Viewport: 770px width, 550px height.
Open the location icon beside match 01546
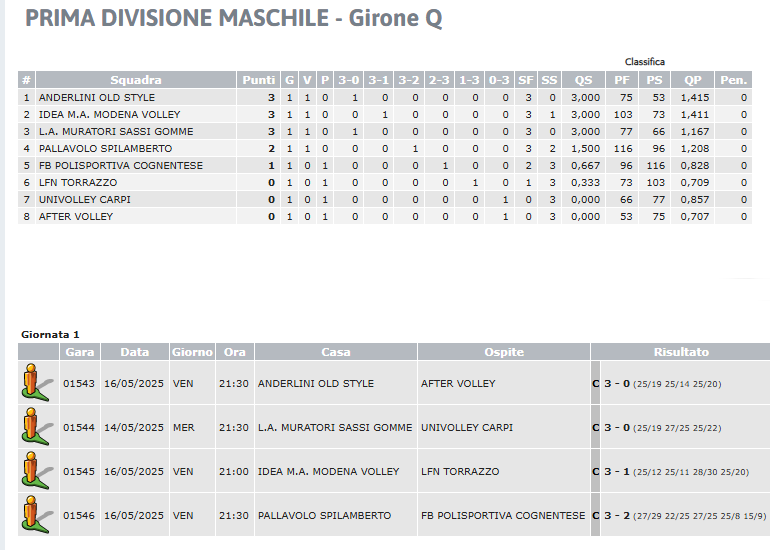[37, 515]
